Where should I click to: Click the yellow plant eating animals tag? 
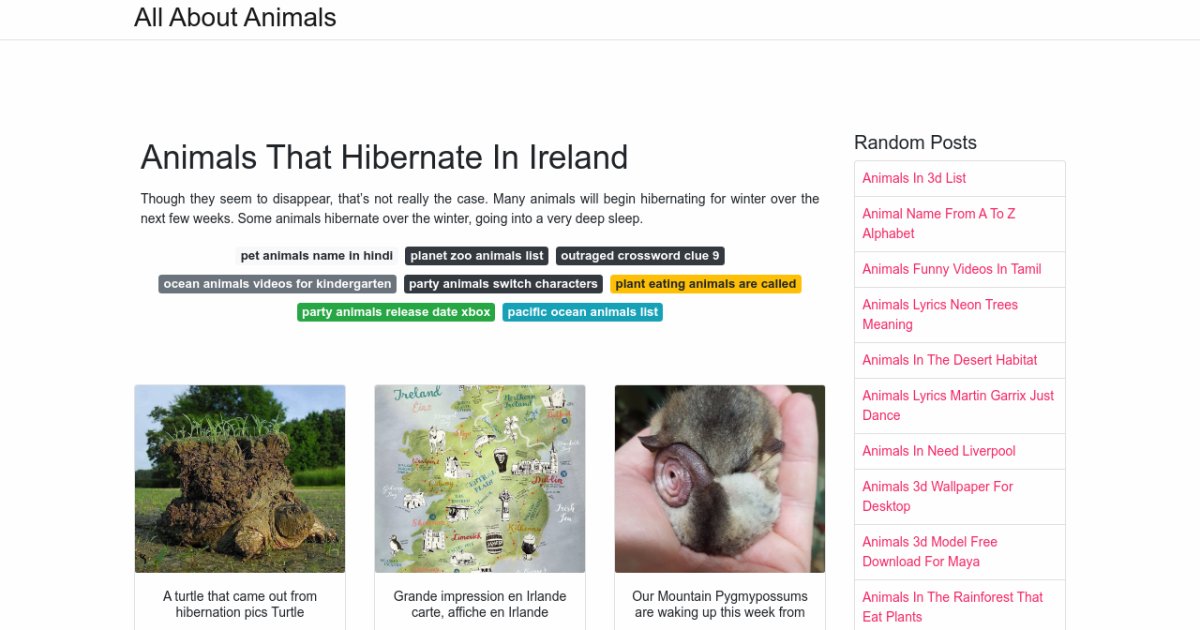point(706,284)
